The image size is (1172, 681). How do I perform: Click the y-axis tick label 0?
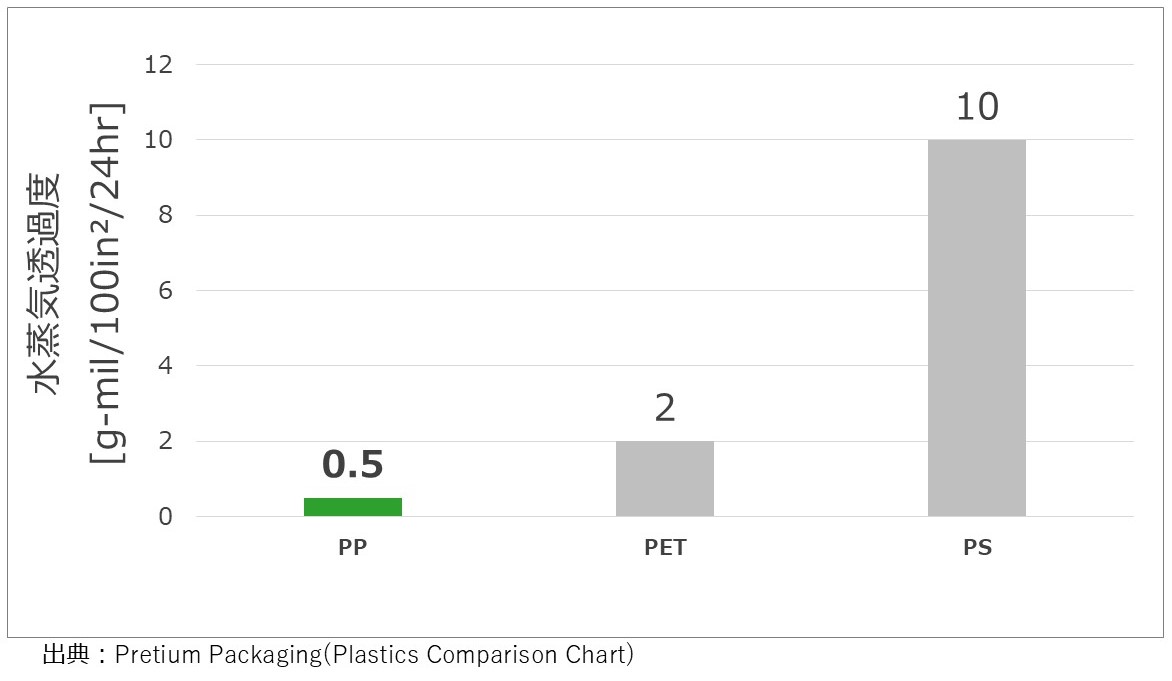click(x=165, y=517)
